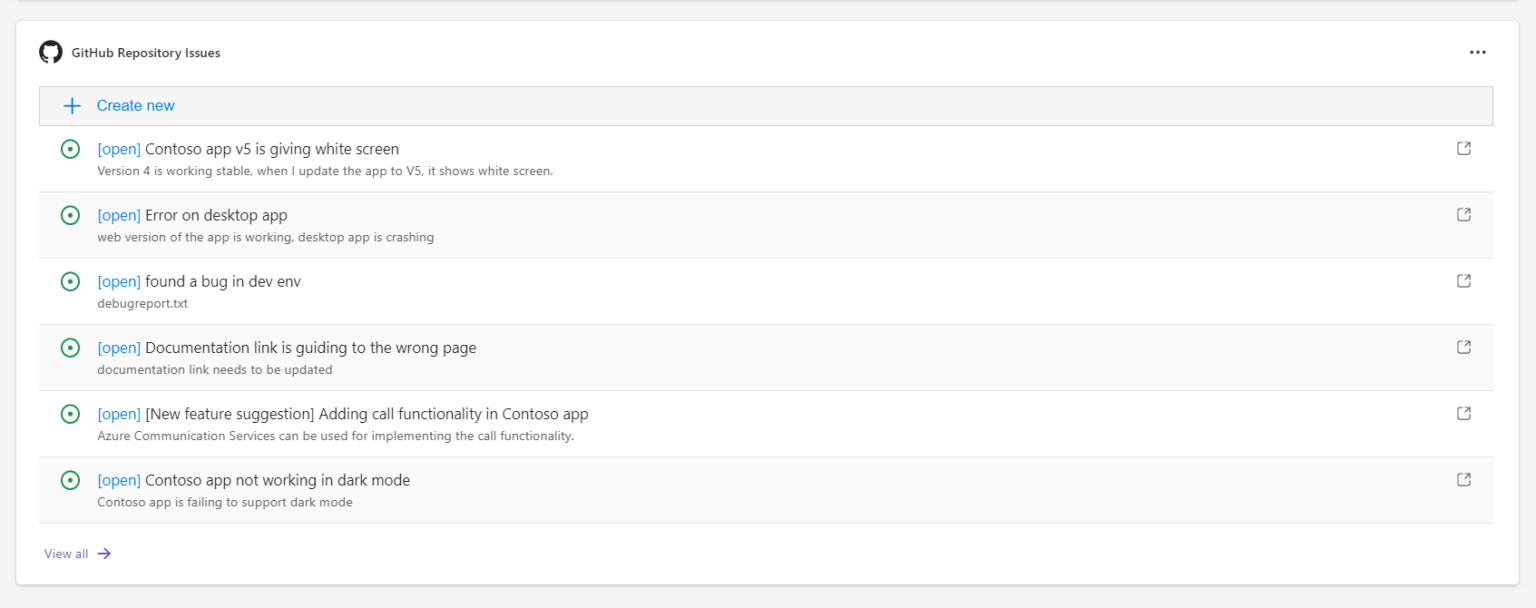The width and height of the screenshot is (1536, 608).
Task: Open external link icon for the white screen issue
Action: coord(1463,148)
